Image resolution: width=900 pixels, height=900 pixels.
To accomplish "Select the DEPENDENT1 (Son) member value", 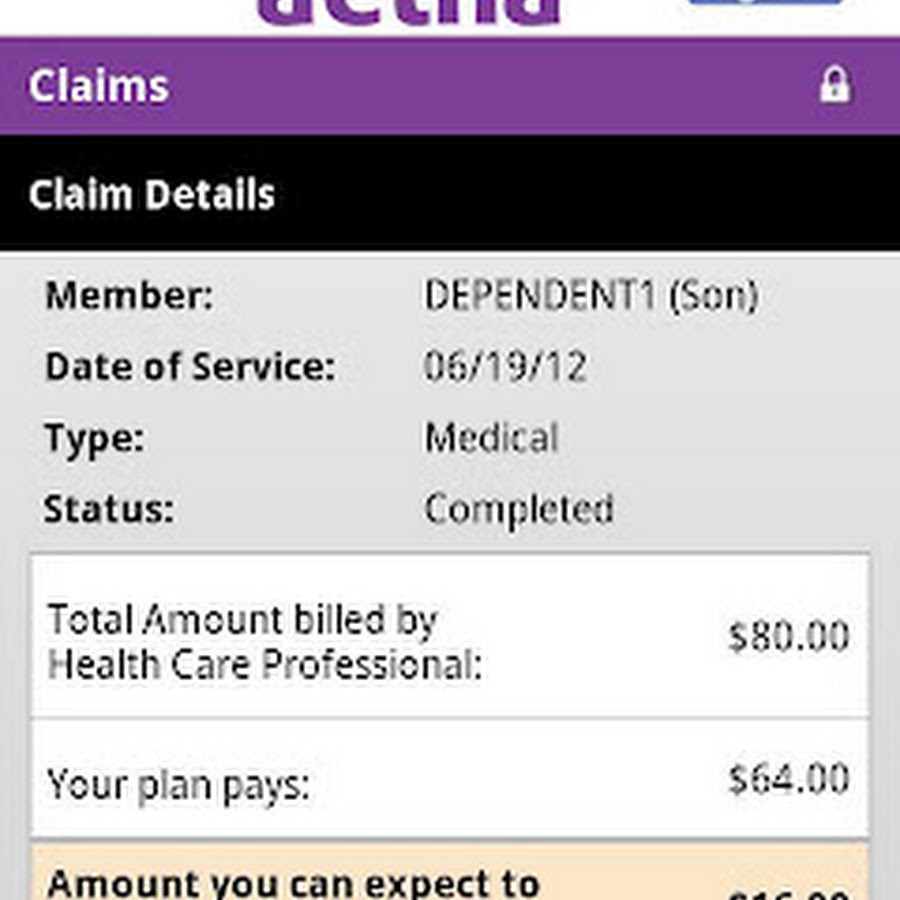I will 591,296.
